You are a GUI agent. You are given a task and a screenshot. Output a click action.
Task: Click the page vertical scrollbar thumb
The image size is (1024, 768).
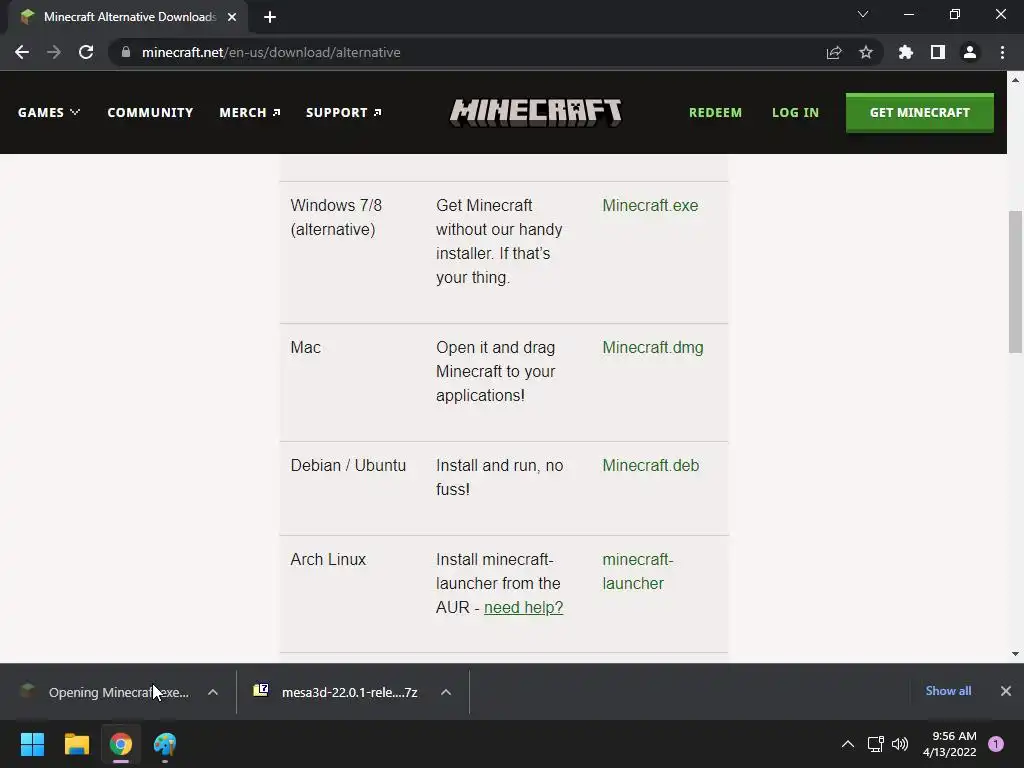(x=1015, y=281)
